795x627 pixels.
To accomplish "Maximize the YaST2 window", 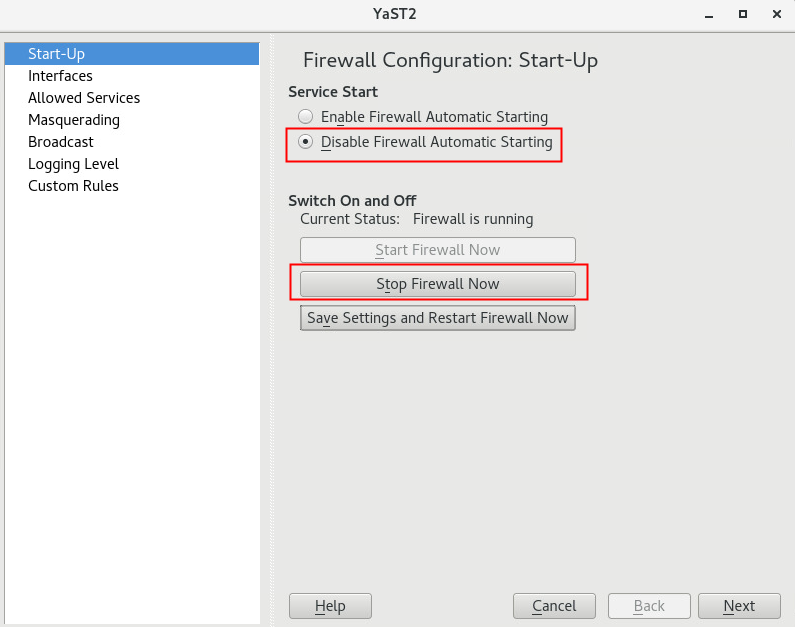I will (x=742, y=14).
